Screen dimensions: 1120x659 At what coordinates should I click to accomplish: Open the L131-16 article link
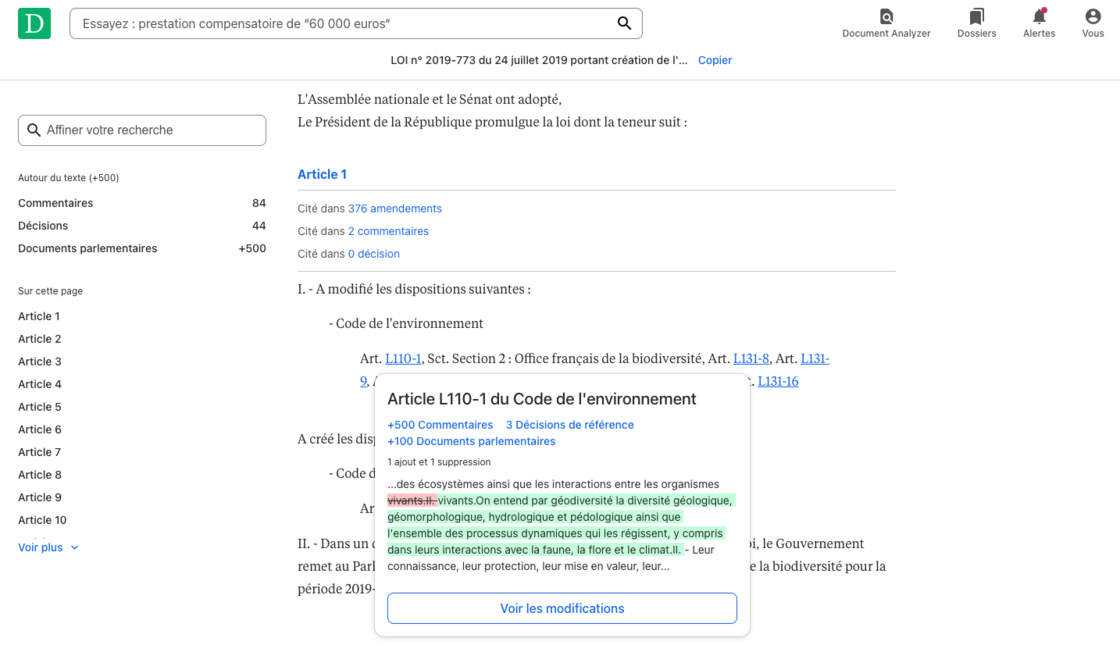778,381
